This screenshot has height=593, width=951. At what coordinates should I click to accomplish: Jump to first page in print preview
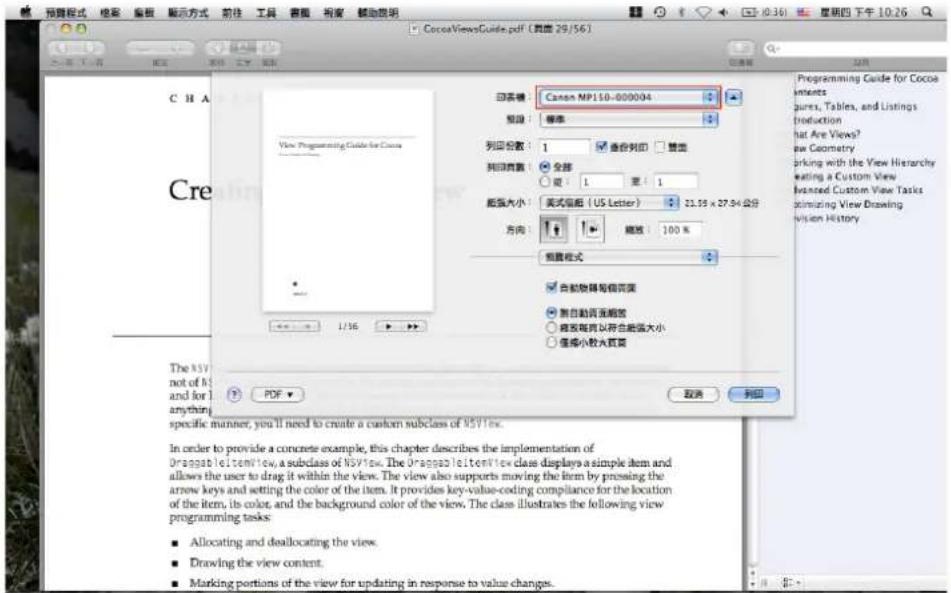click(x=282, y=326)
